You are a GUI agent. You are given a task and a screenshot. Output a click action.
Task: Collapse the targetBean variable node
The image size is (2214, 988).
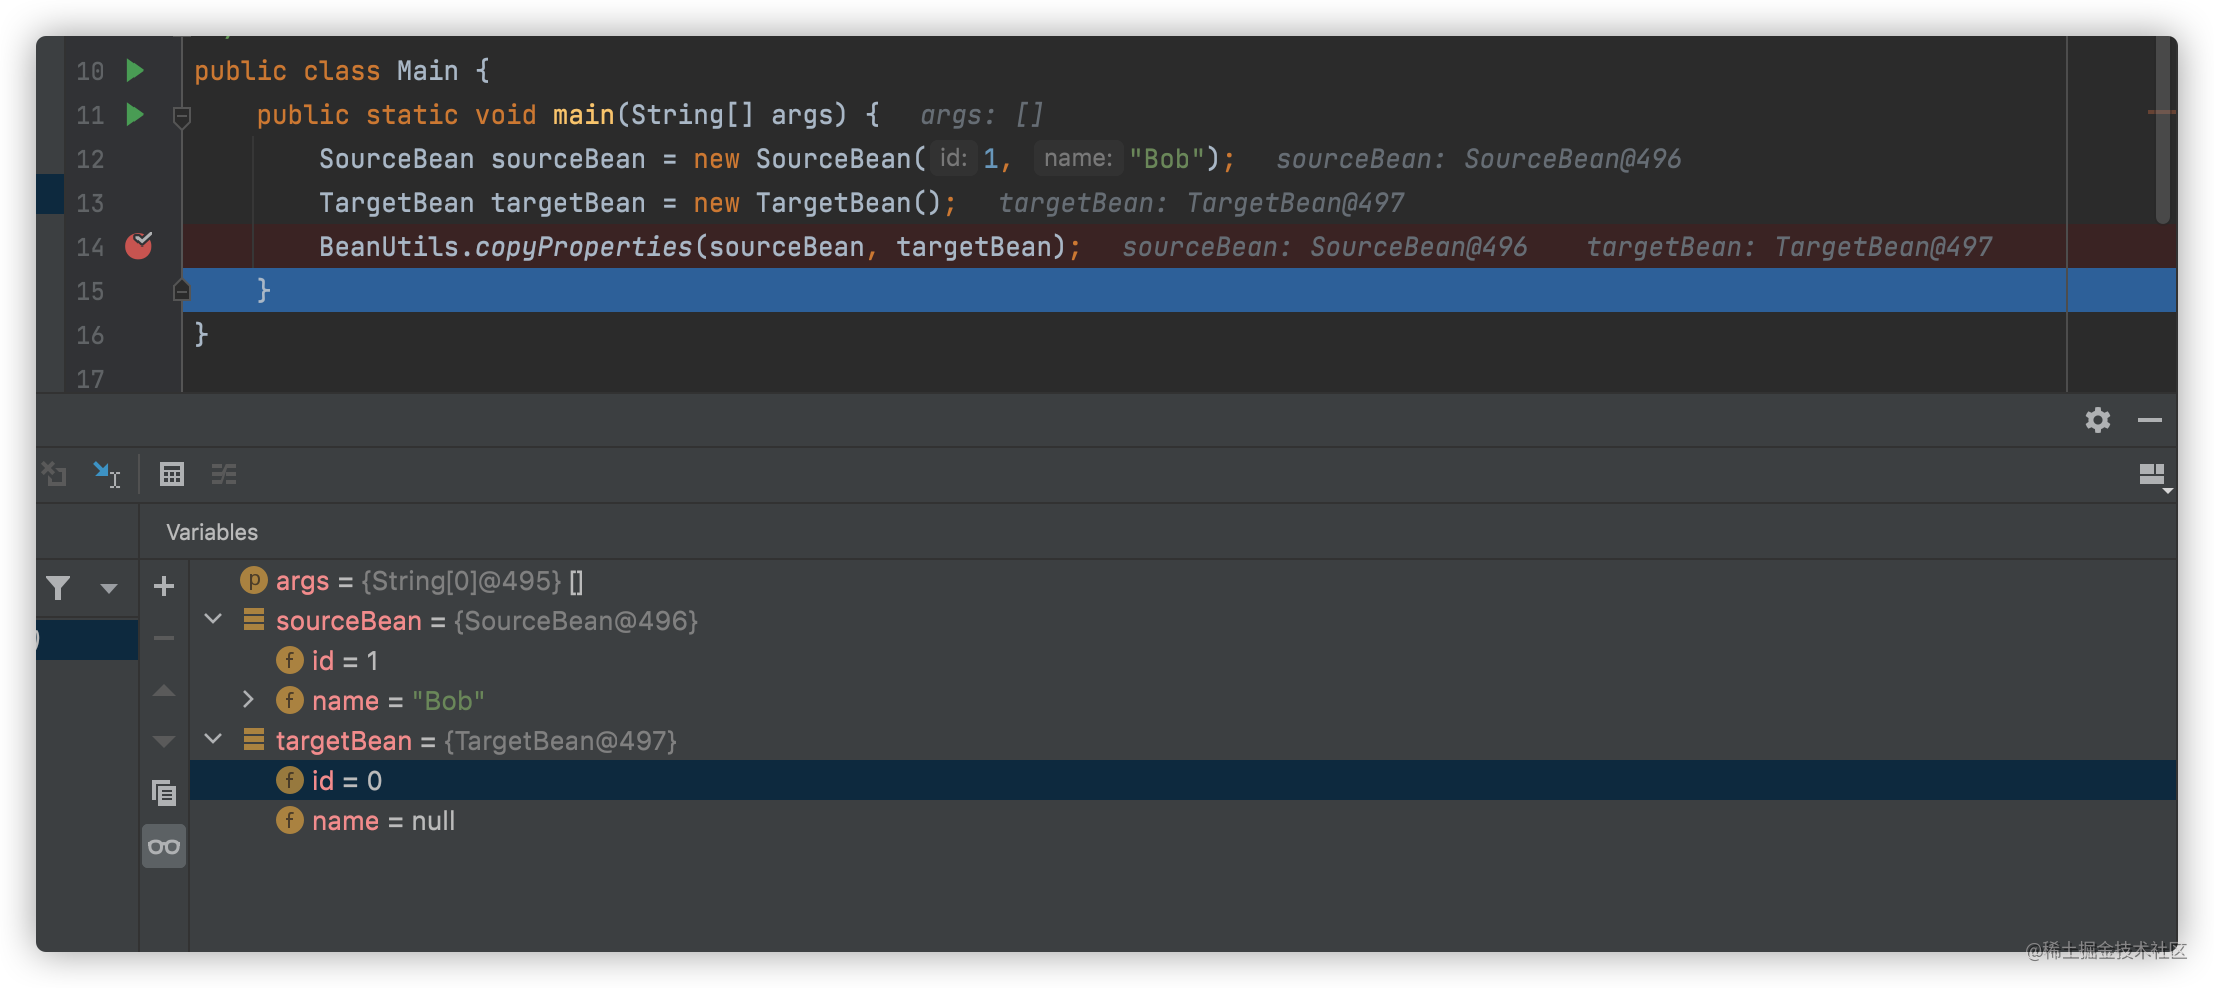tap(212, 740)
